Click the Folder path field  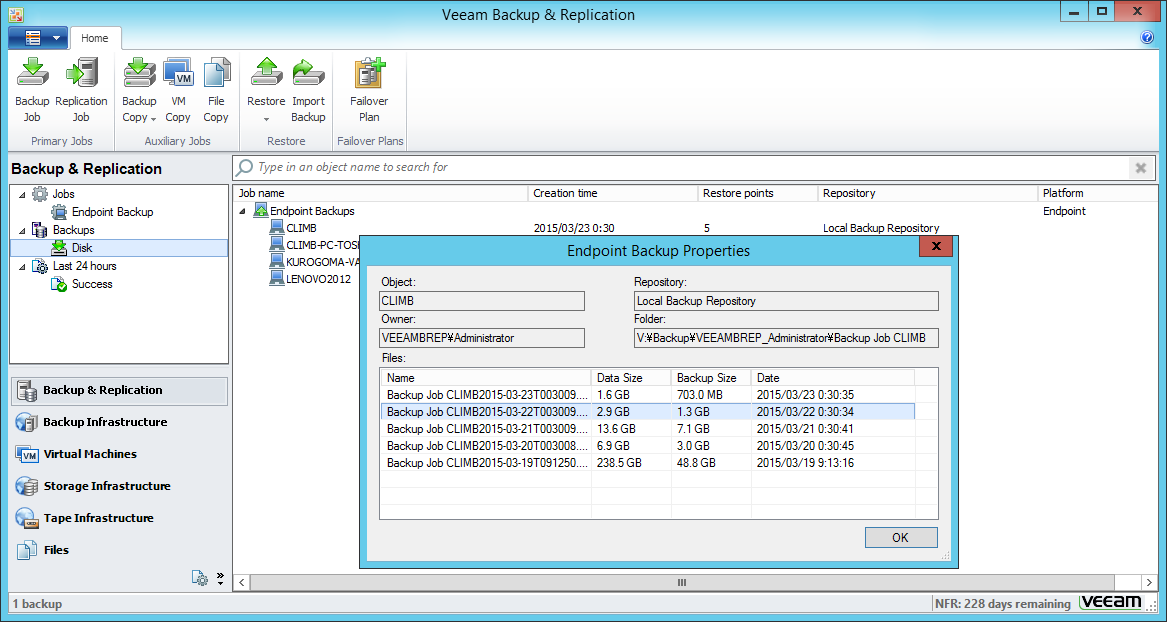tap(786, 338)
